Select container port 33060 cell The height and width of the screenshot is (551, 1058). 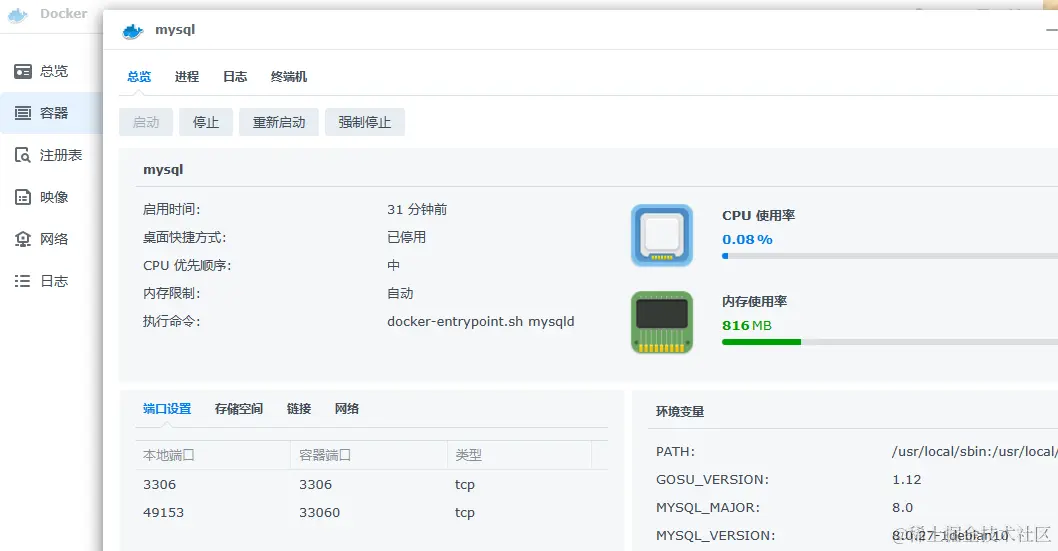(319, 513)
